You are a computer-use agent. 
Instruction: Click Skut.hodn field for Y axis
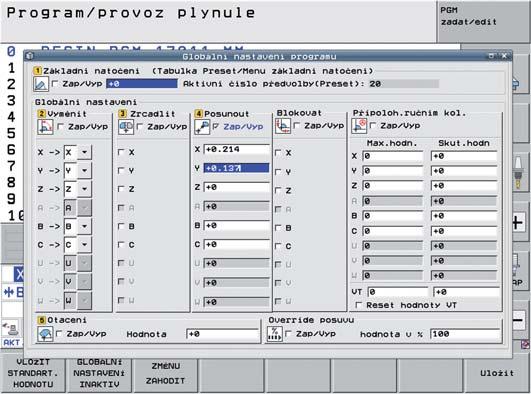click(x=464, y=171)
